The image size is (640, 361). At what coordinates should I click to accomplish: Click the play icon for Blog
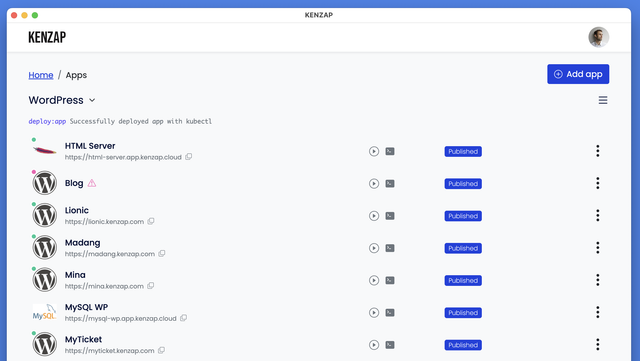[x=374, y=184]
